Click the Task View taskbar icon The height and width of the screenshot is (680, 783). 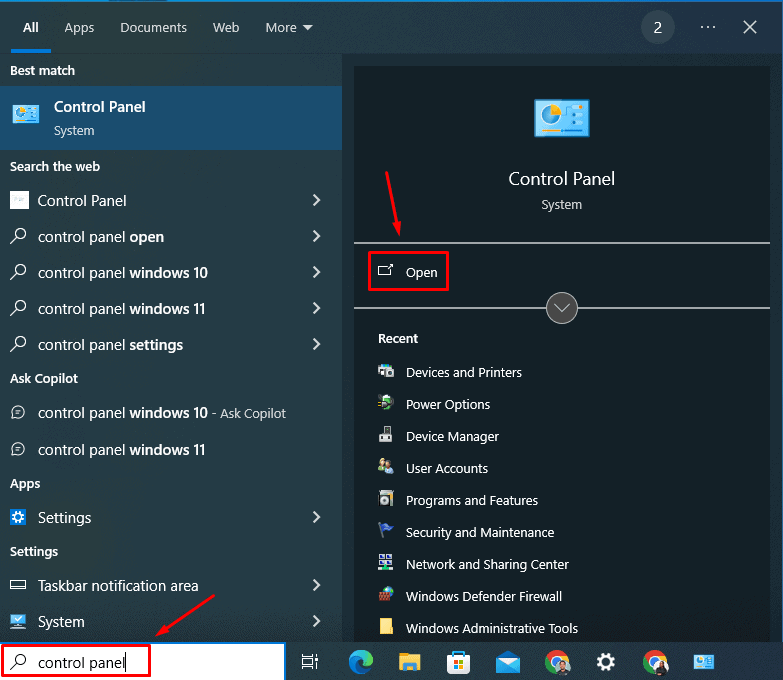[310, 661]
